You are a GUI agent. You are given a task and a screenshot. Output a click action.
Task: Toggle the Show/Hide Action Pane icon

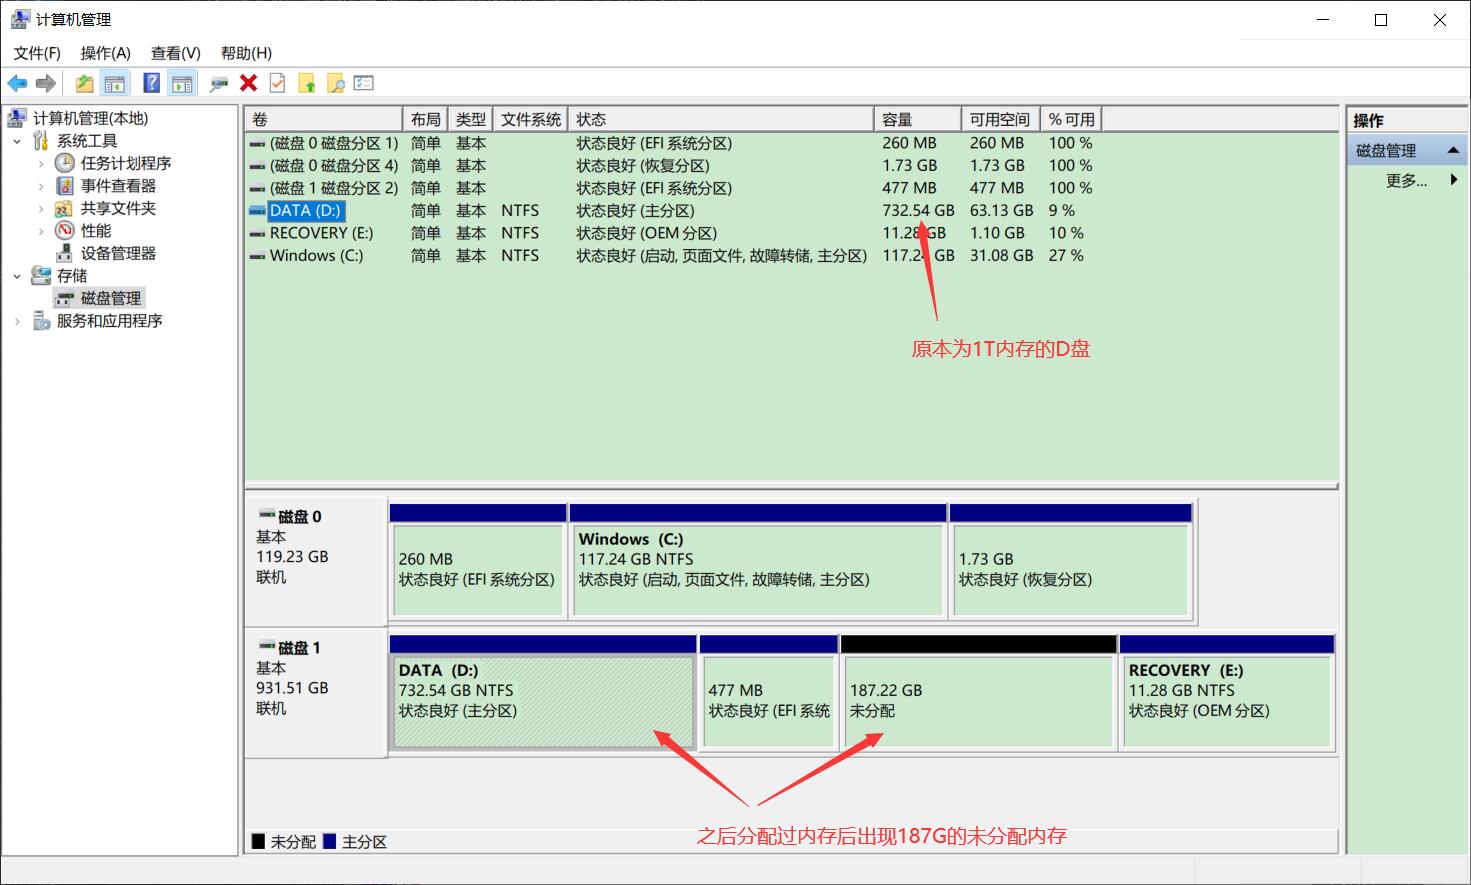(182, 84)
